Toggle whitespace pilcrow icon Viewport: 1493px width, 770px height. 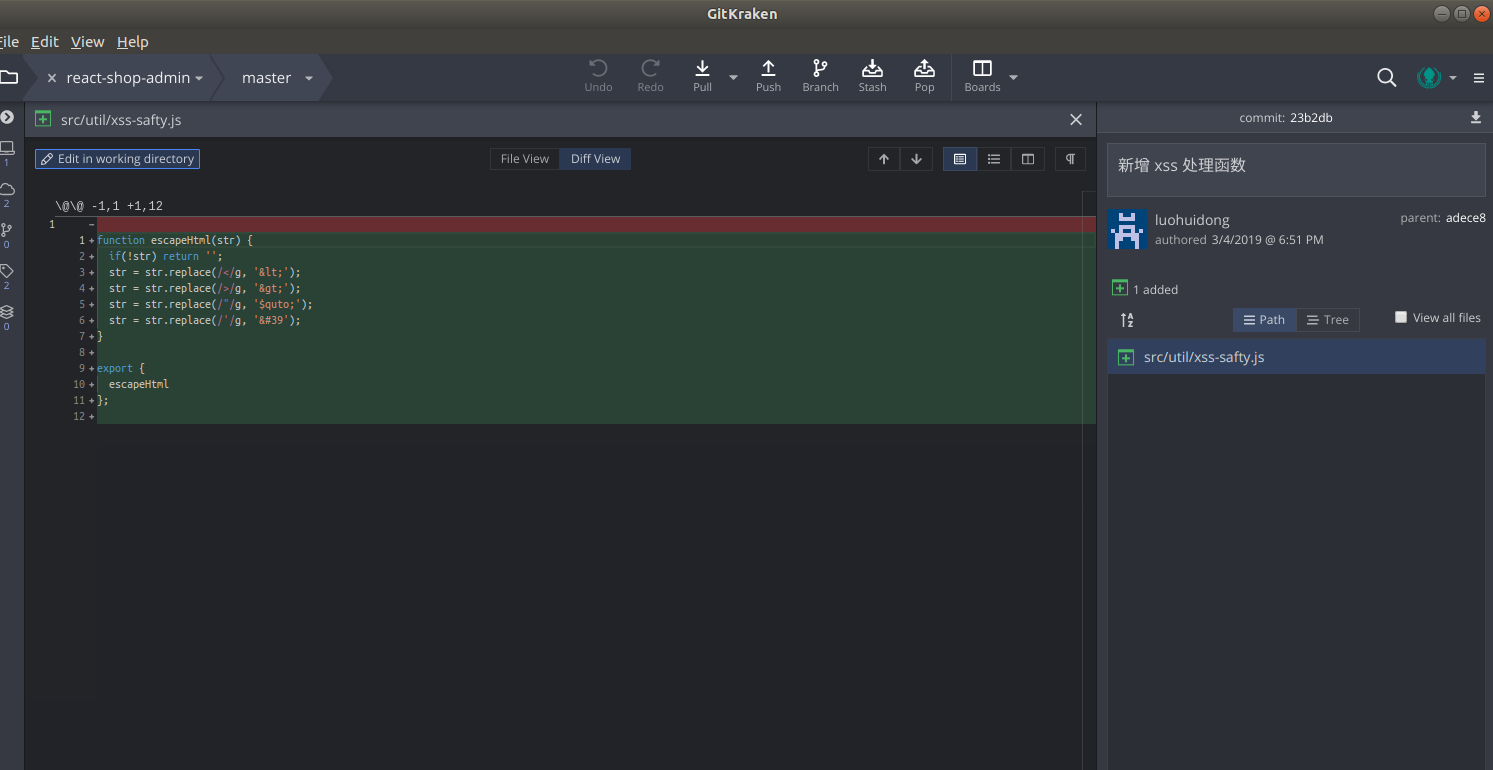click(1070, 159)
